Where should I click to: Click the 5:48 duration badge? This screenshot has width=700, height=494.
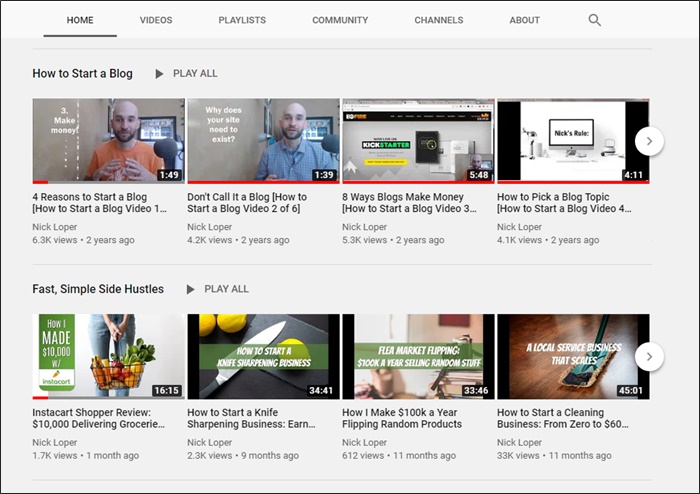(479, 175)
